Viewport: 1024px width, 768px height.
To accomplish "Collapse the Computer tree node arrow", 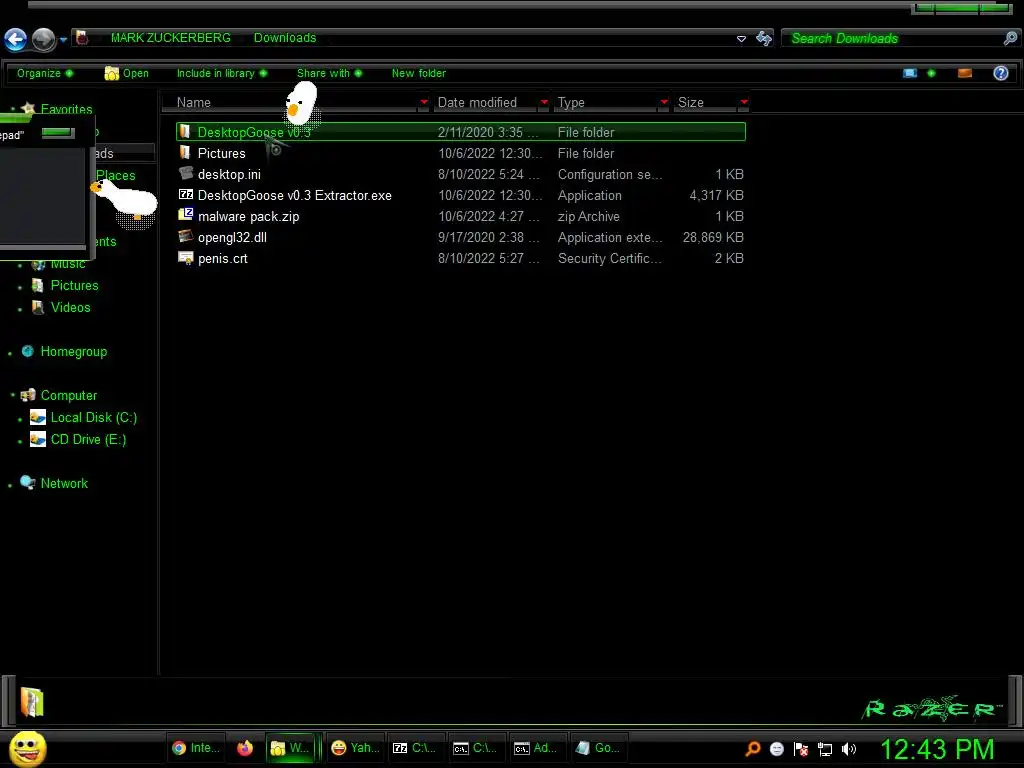I will click(x=12, y=394).
